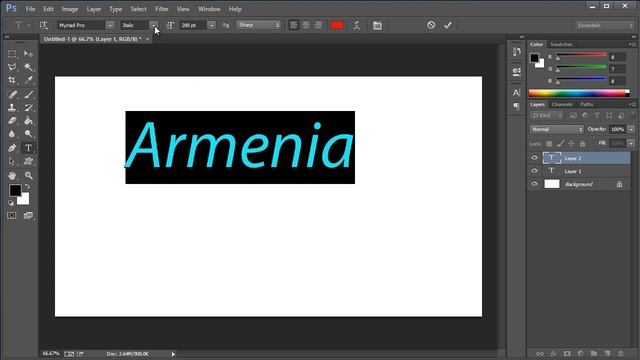Select the Path Selection tool
Viewport: 640px width, 360px height.
pyautogui.click(x=12, y=161)
